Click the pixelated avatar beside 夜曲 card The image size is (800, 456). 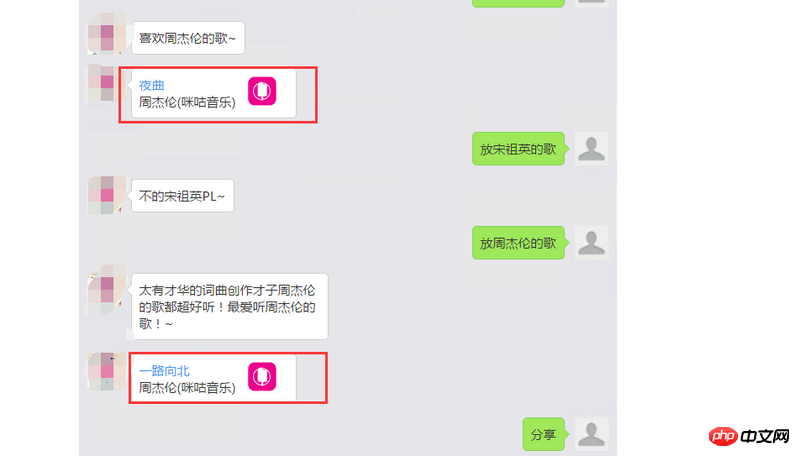(x=104, y=84)
